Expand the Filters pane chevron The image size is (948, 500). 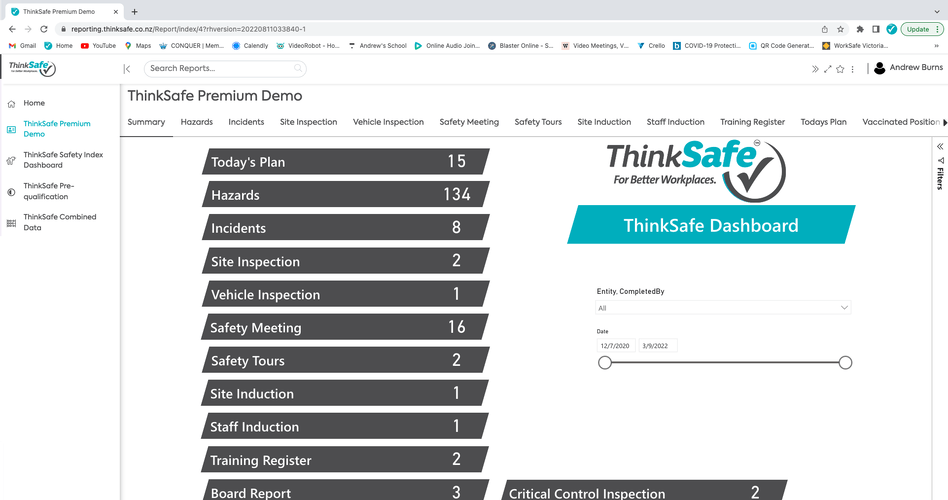[x=940, y=146]
